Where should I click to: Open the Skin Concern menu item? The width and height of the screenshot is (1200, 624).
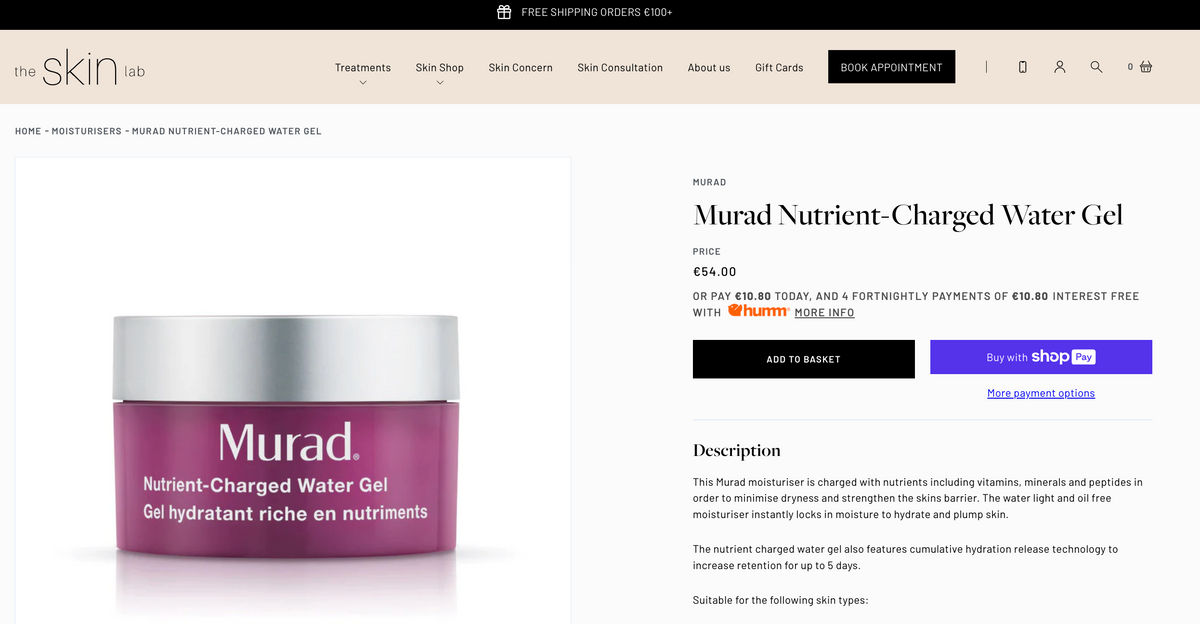point(520,67)
